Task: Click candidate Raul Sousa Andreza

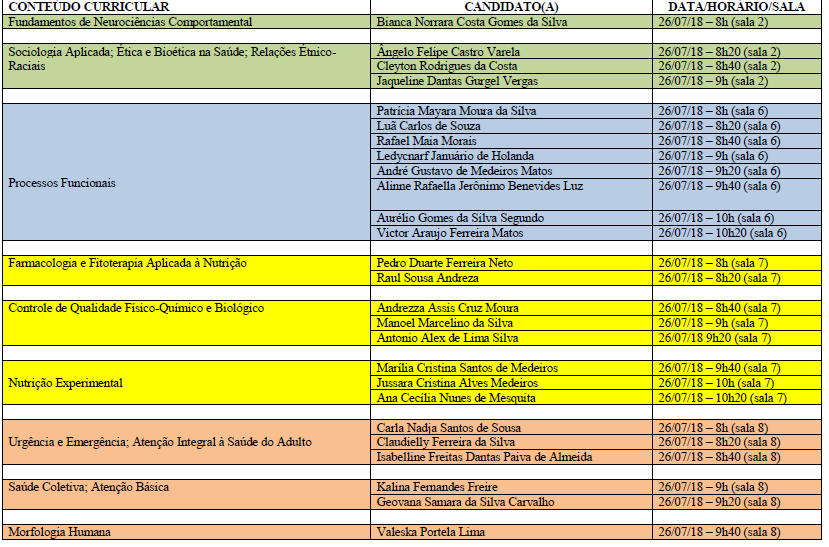Action: coord(511,278)
